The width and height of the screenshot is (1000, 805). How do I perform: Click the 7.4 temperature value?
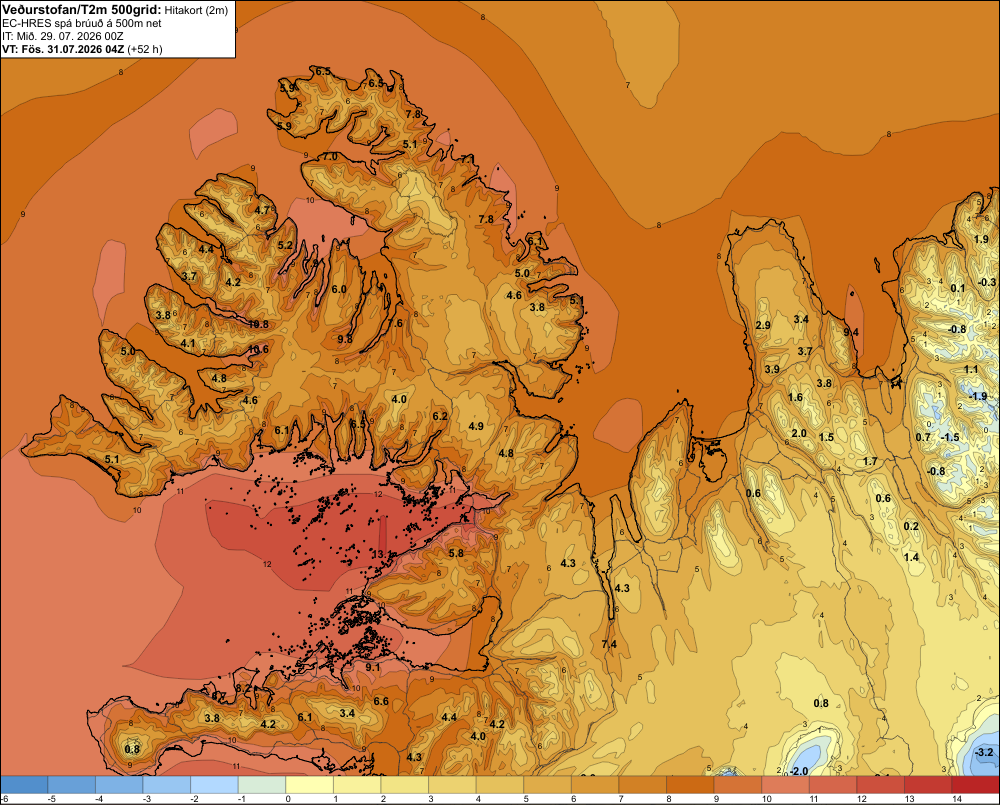(x=609, y=644)
